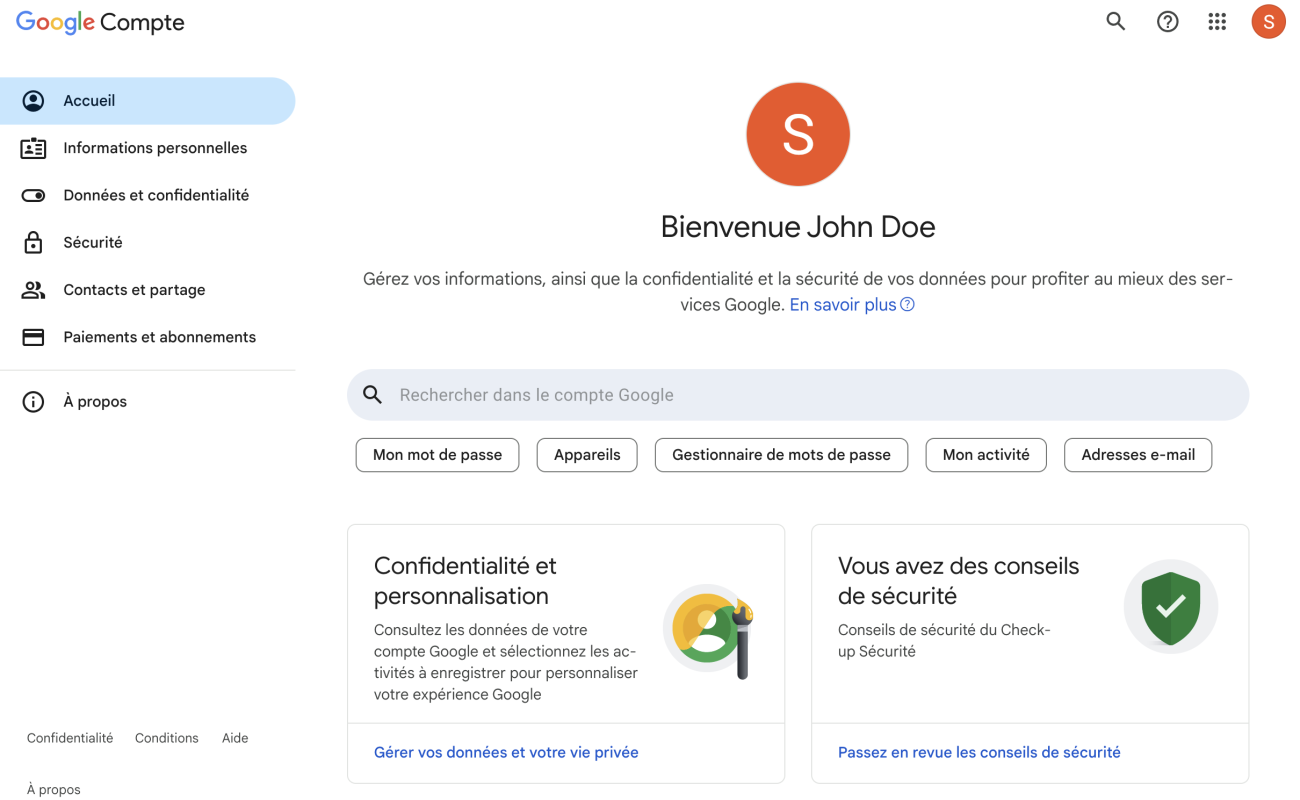Click the Confidentialité et personnalisation card heading
This screenshot has height=800, width=1300.
[x=465, y=581]
